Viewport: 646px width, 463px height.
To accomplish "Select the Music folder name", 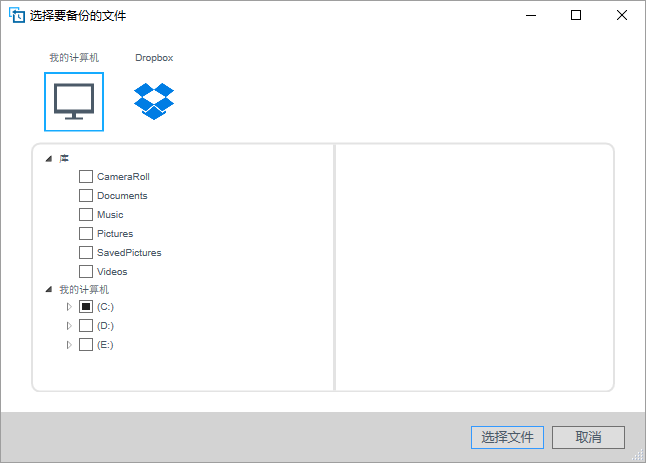I will pos(110,215).
